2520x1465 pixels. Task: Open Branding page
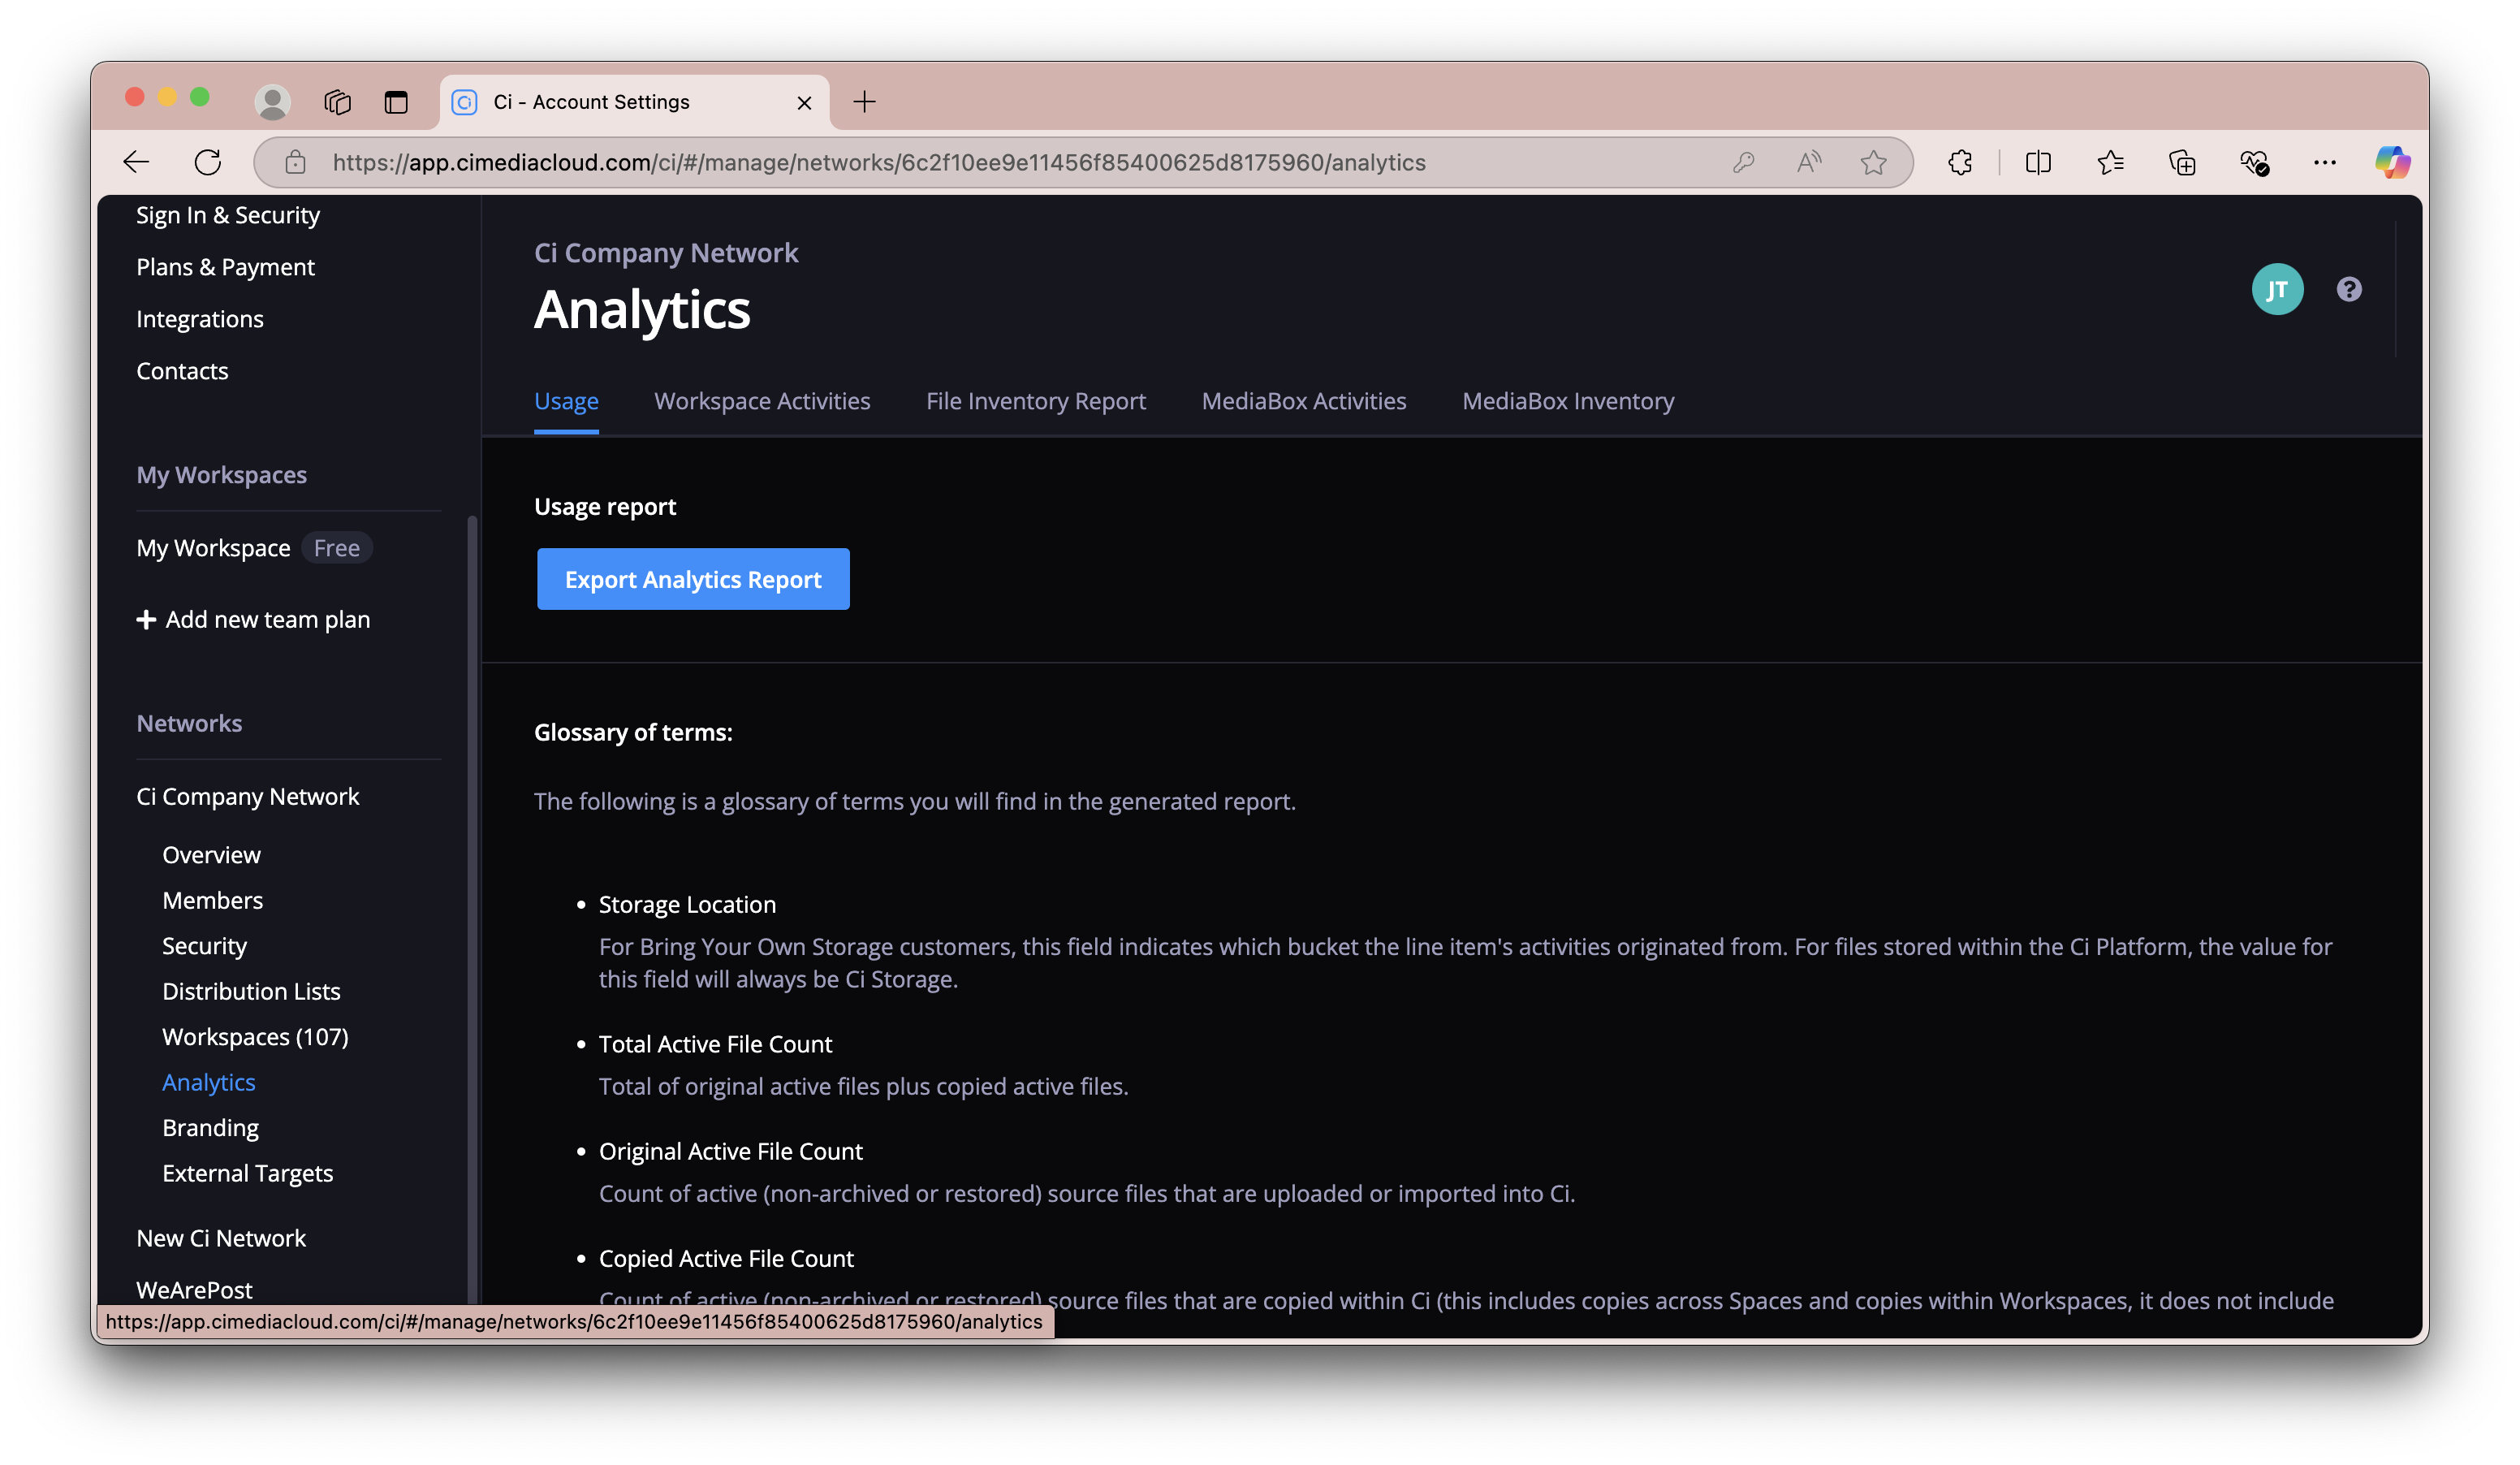point(210,1128)
